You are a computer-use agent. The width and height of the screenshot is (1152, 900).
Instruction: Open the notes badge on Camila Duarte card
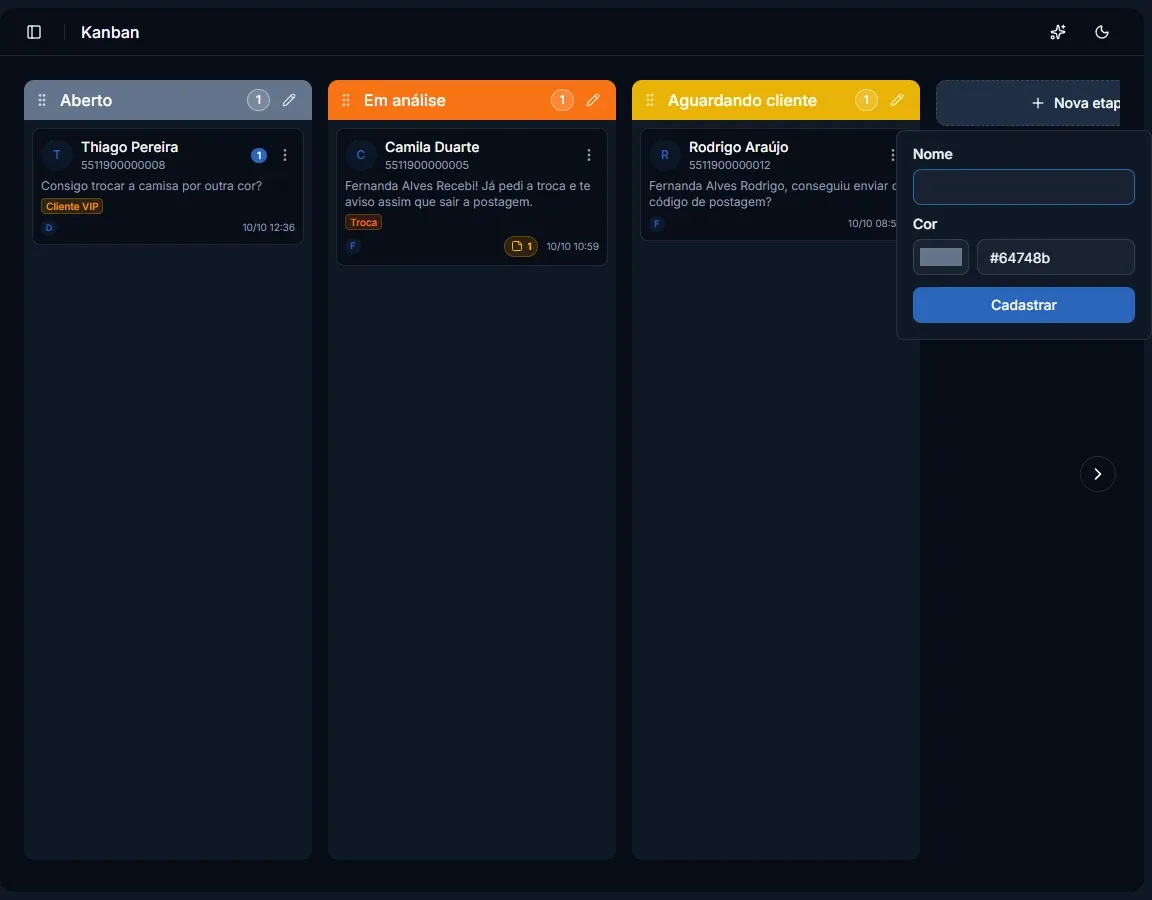point(521,246)
